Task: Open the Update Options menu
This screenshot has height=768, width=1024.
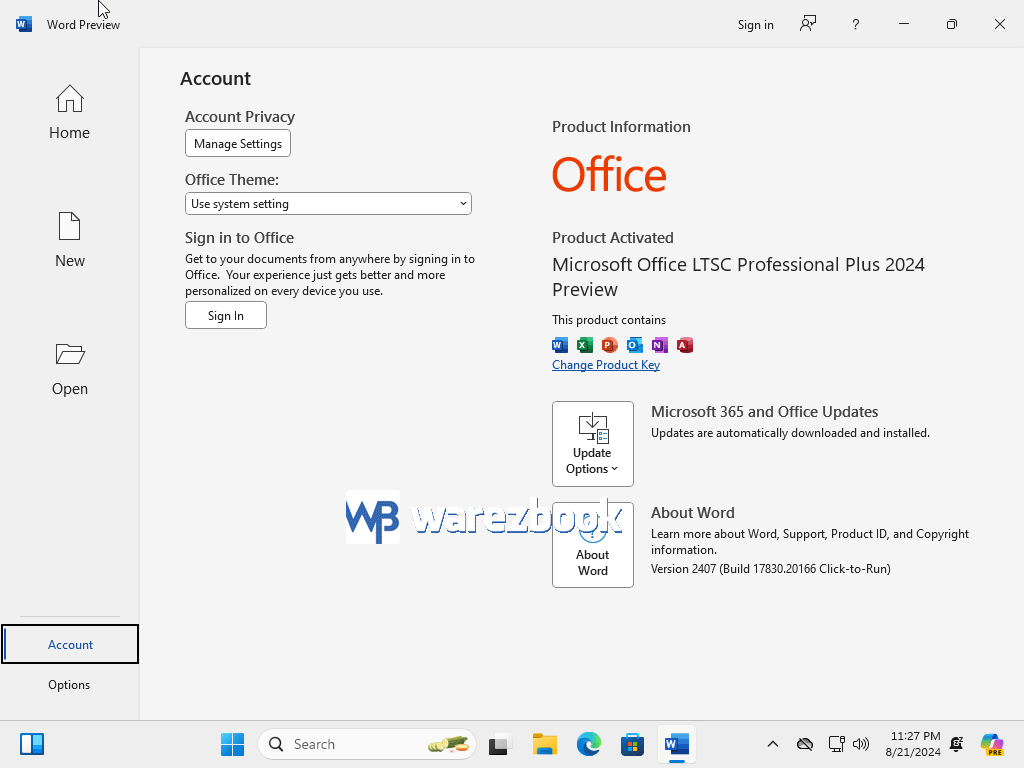Action: tap(592, 444)
